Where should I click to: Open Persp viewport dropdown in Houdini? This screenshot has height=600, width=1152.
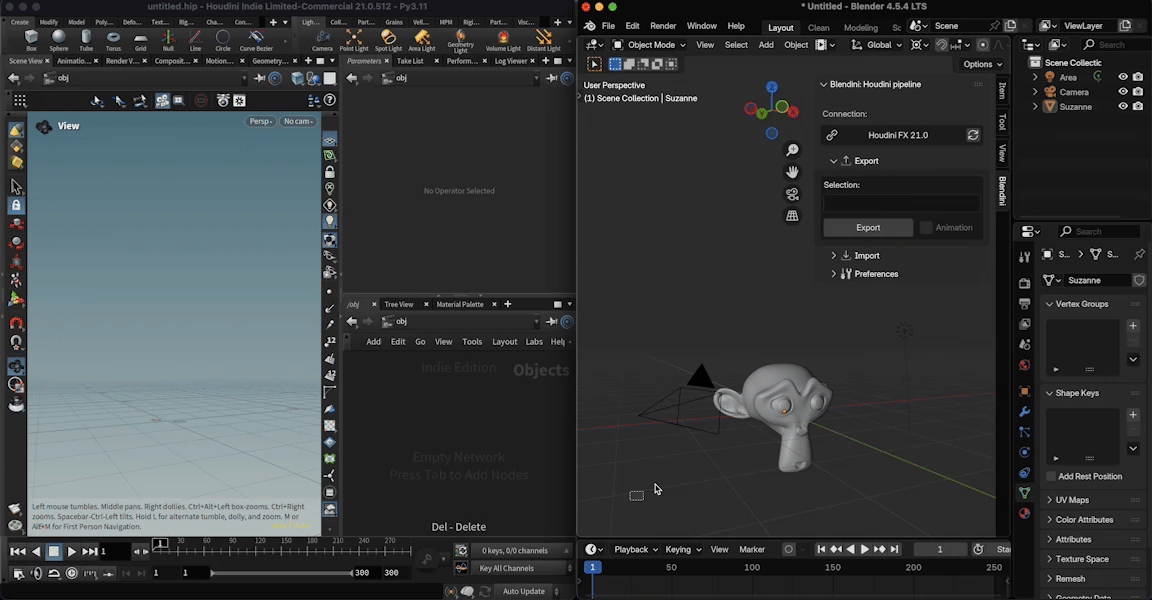260,121
